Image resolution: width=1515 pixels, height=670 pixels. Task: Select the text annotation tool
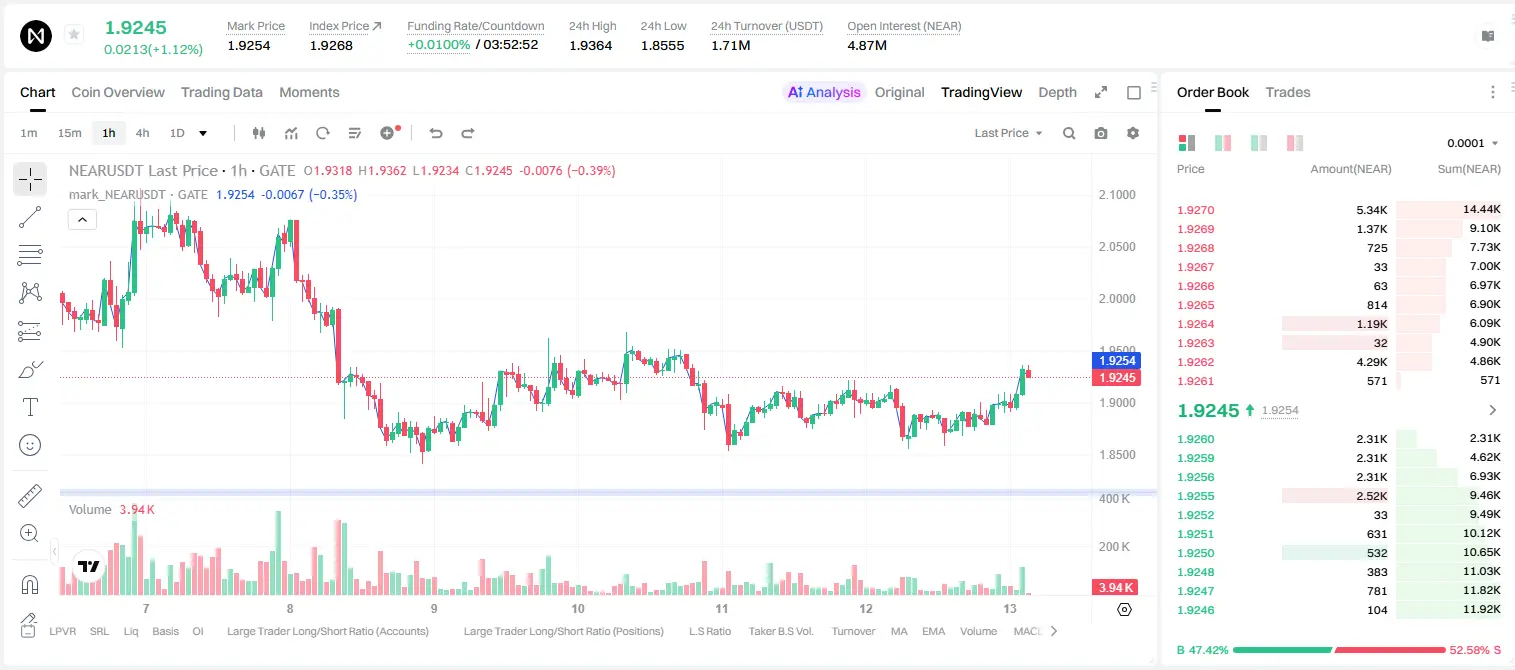click(30, 407)
